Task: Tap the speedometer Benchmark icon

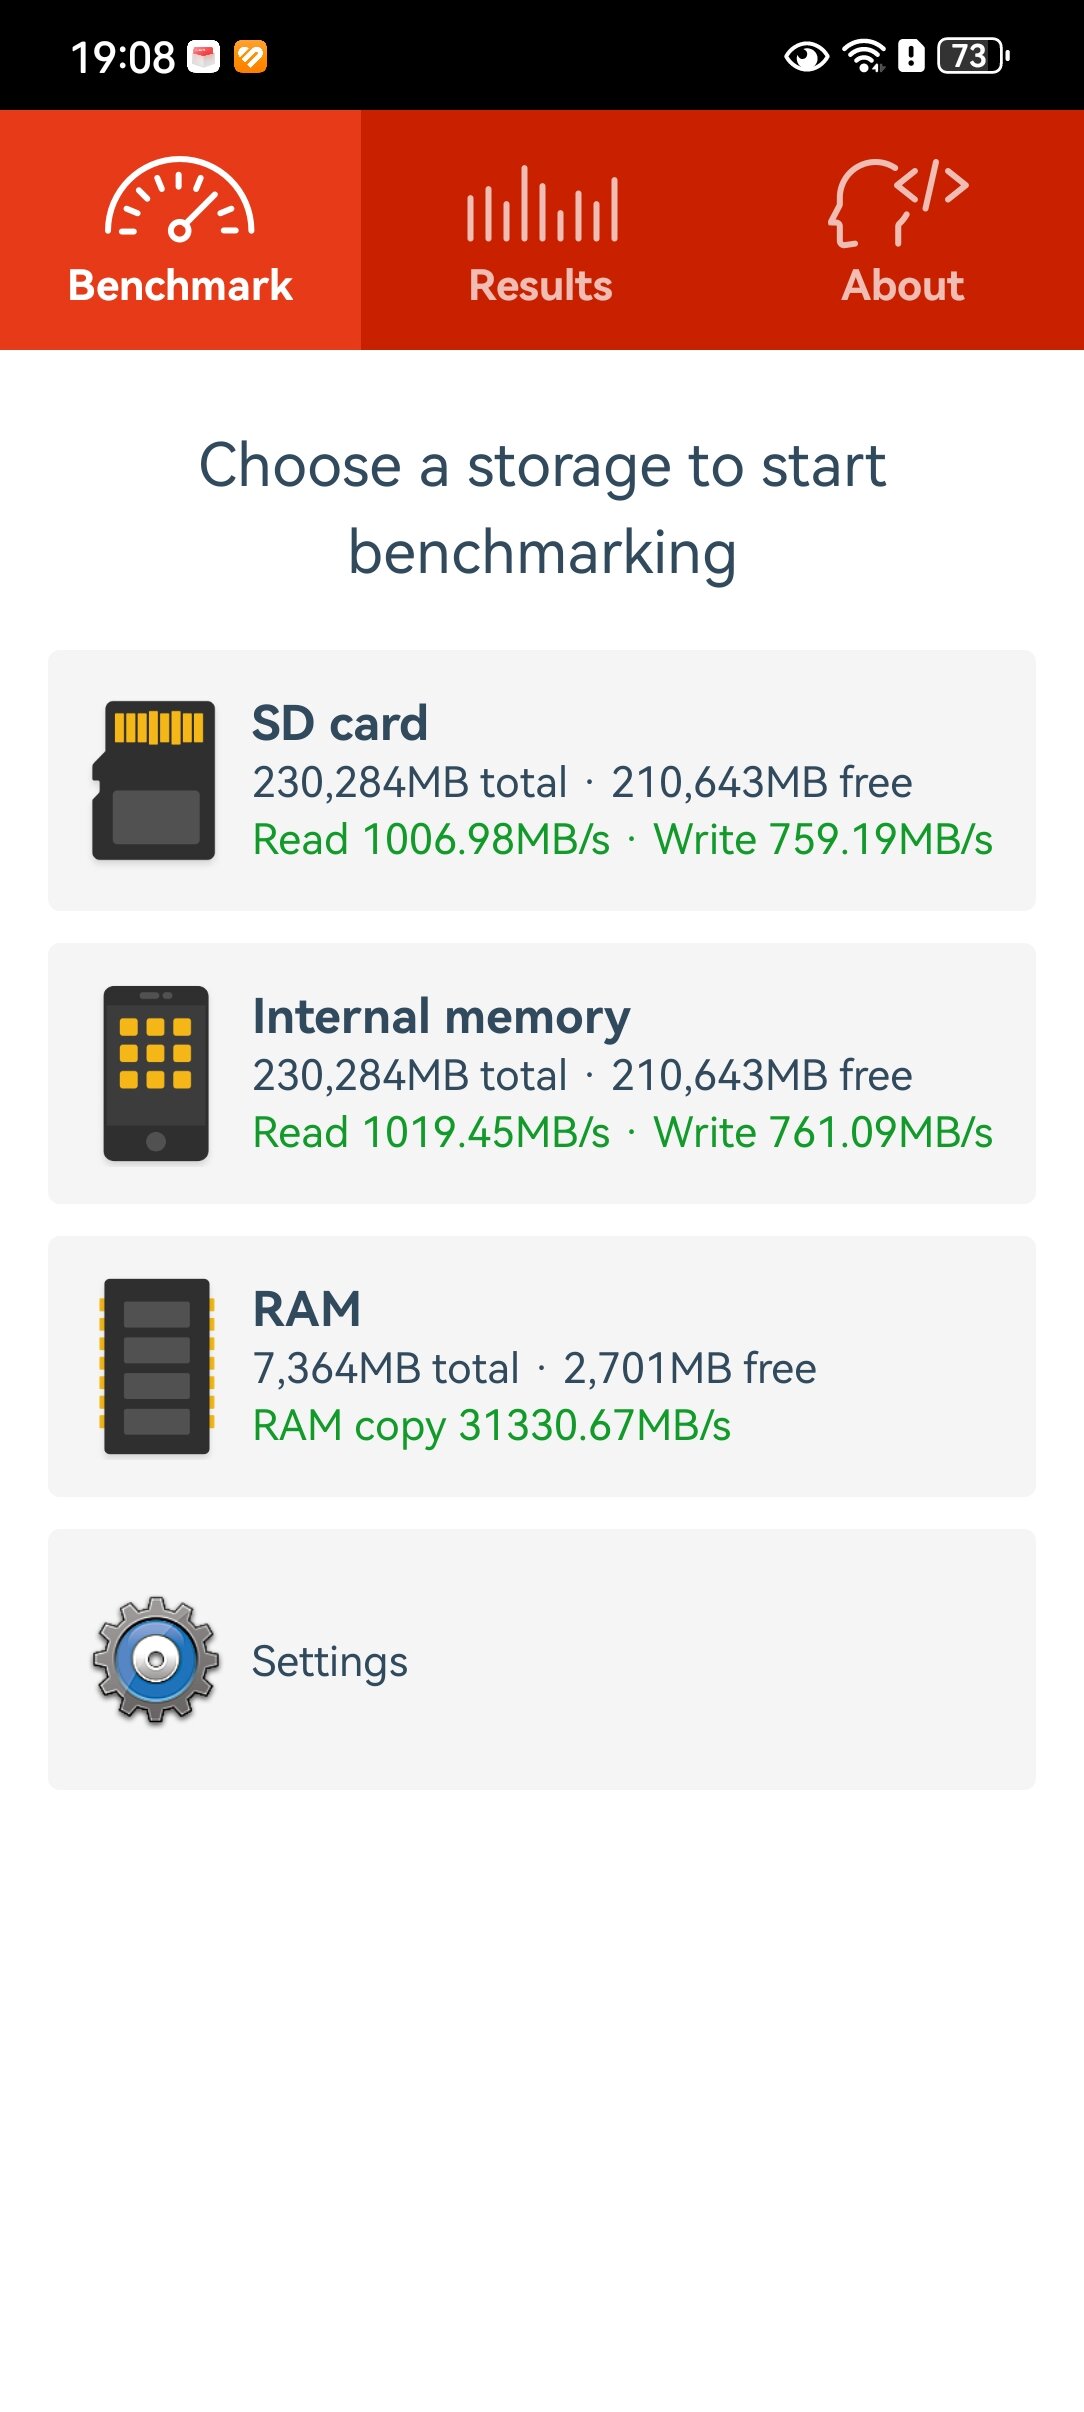Action: (180, 200)
